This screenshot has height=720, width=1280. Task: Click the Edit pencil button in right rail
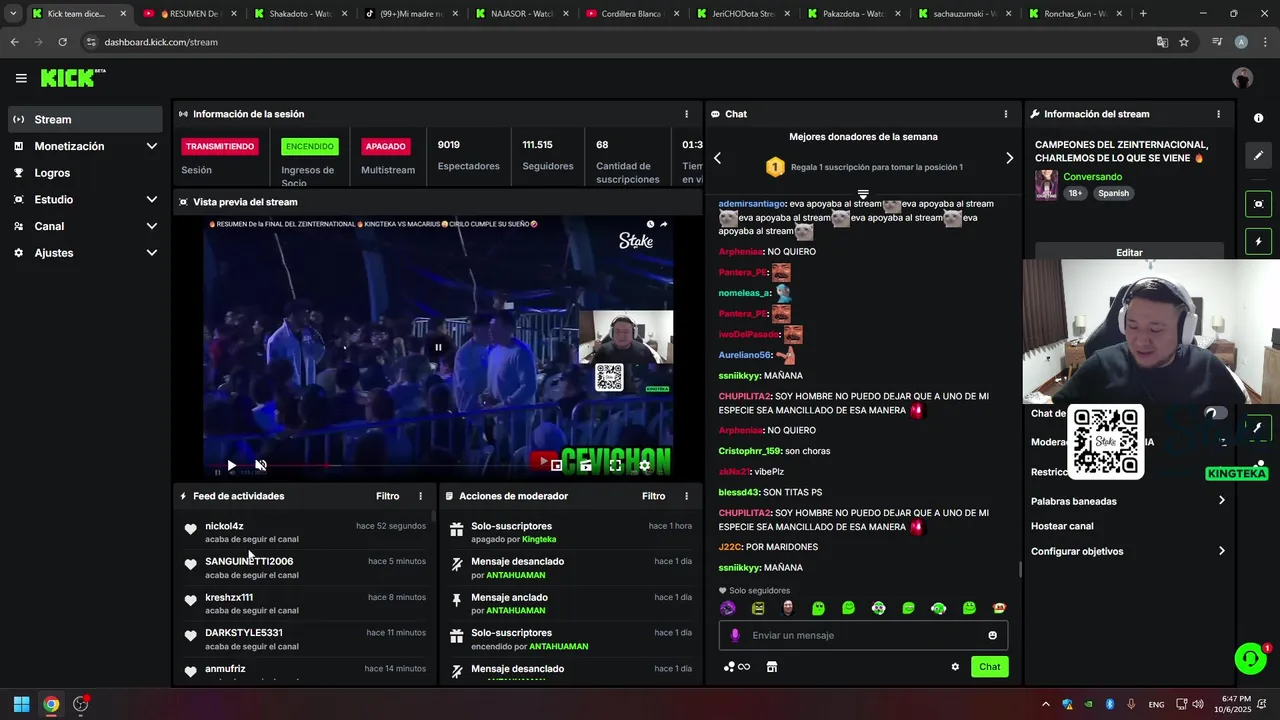pos(1258,156)
